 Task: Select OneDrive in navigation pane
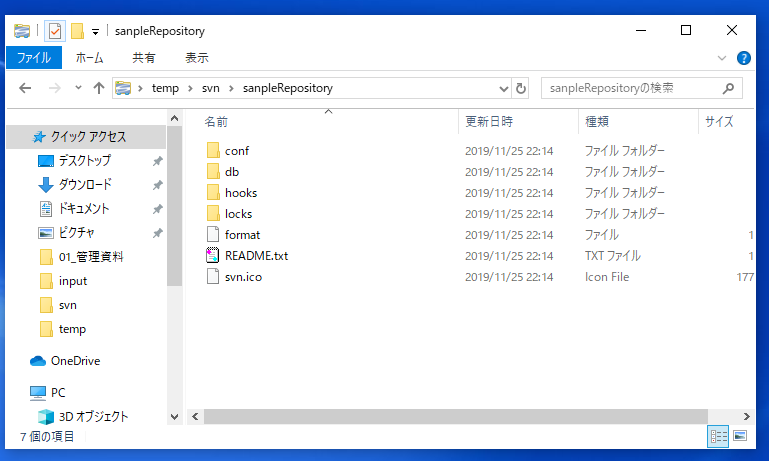[76, 361]
